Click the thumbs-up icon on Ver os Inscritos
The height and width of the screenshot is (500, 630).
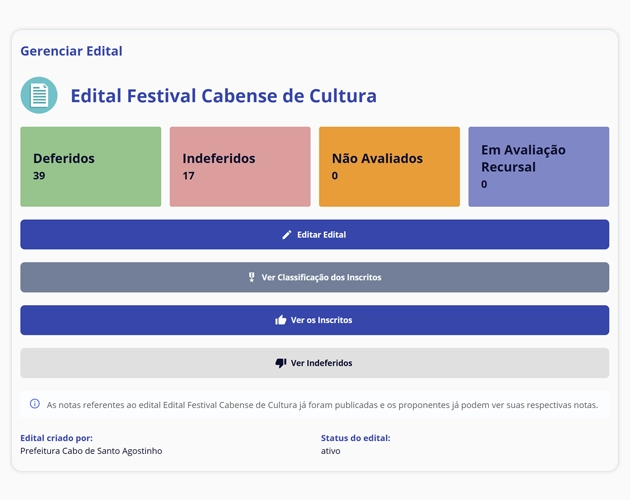coord(281,320)
